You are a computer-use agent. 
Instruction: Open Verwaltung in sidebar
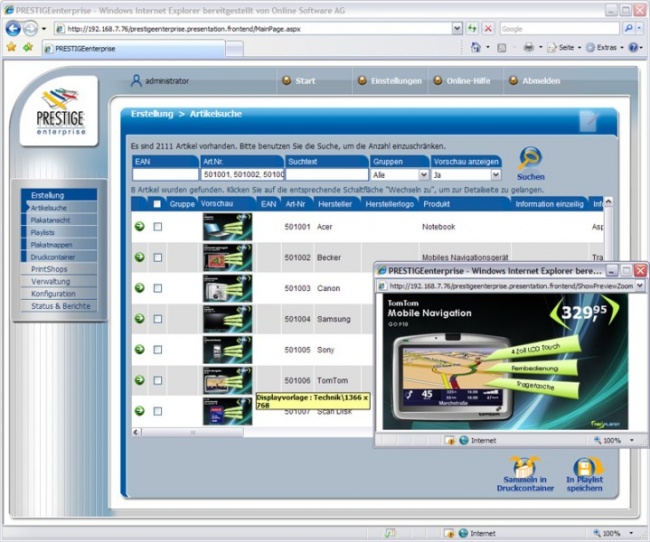[51, 282]
